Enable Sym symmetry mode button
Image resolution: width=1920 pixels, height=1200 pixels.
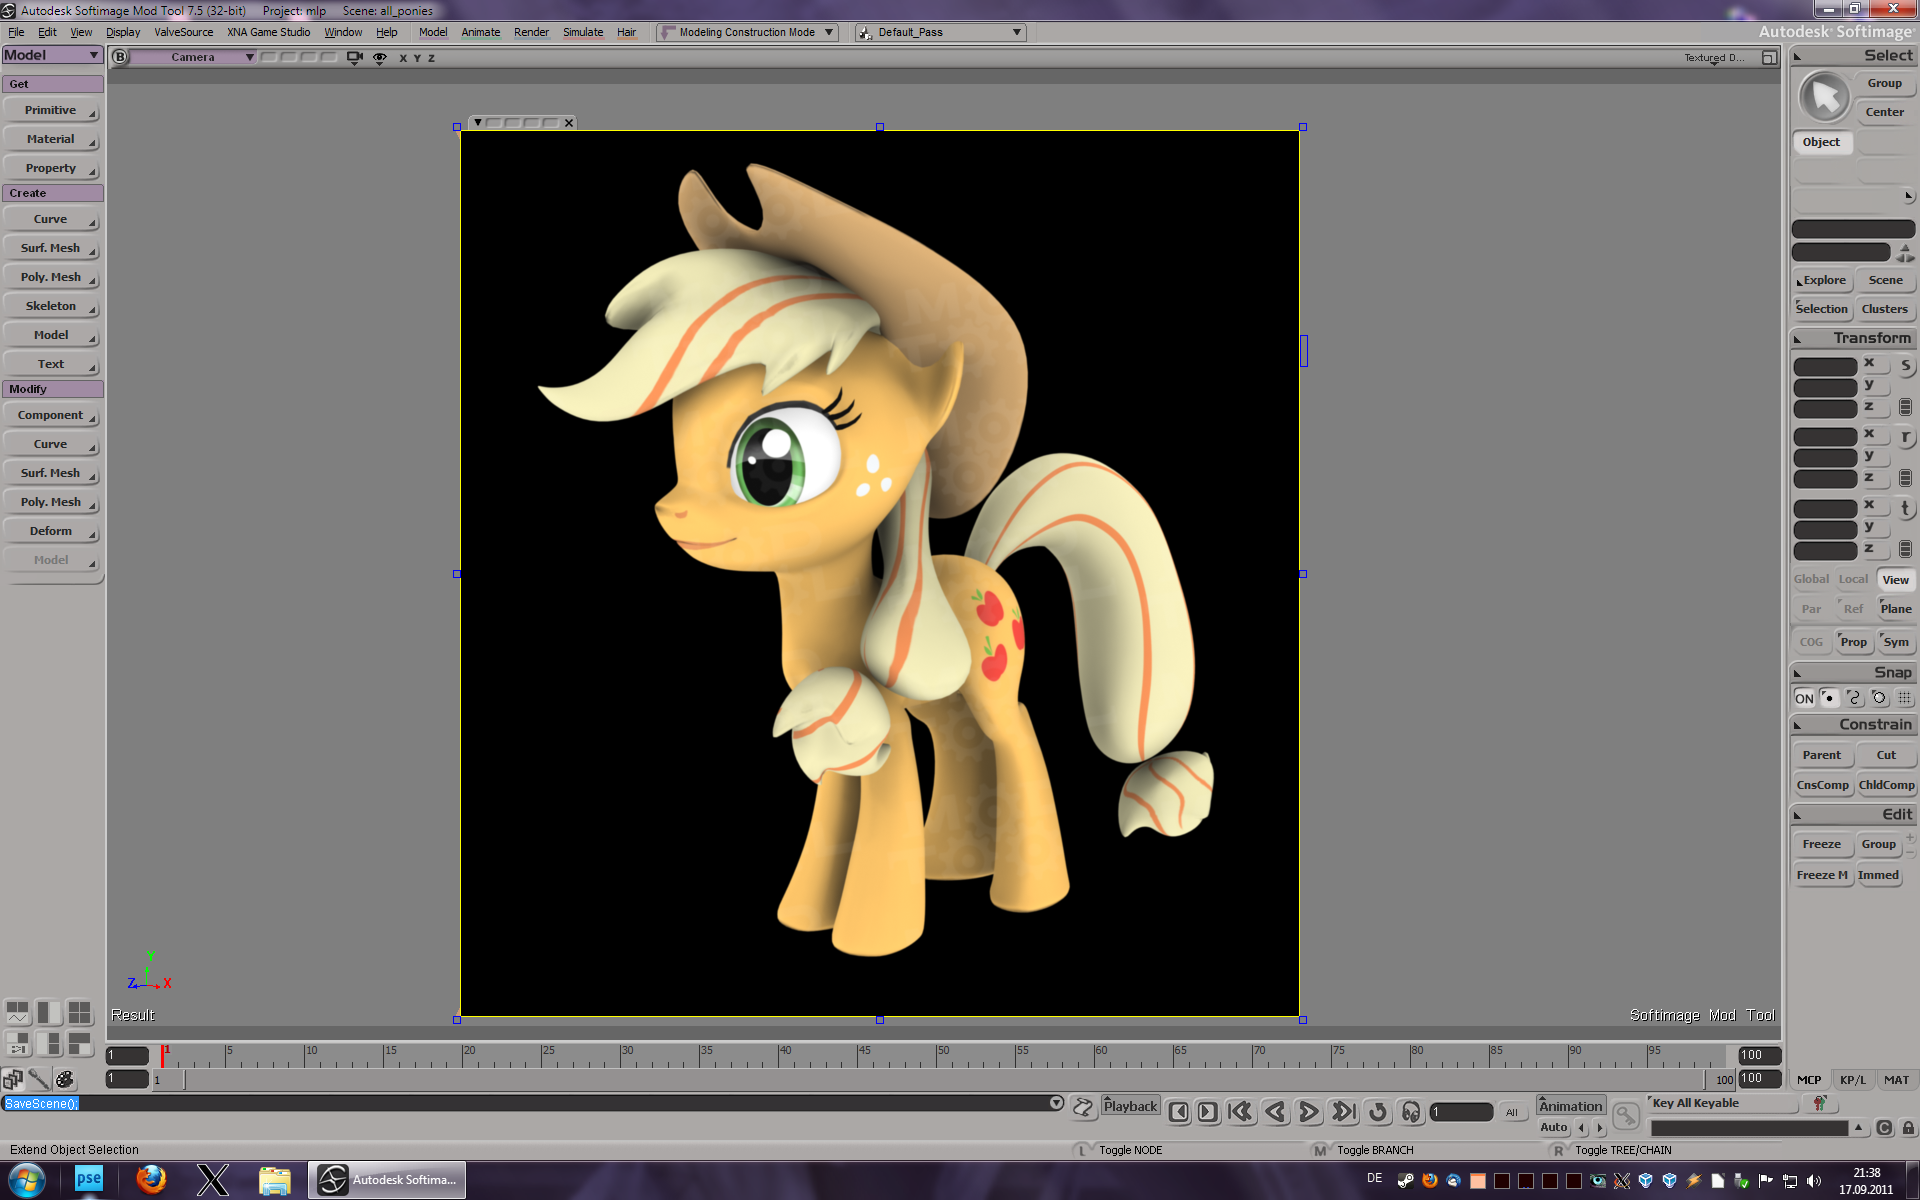click(1896, 642)
